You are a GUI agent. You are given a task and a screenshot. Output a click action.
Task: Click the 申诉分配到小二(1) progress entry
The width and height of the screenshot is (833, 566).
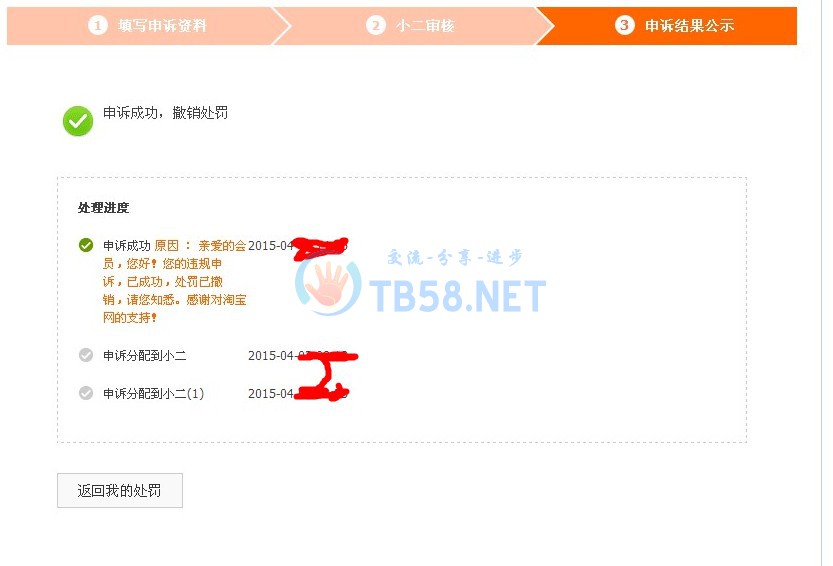[154, 394]
